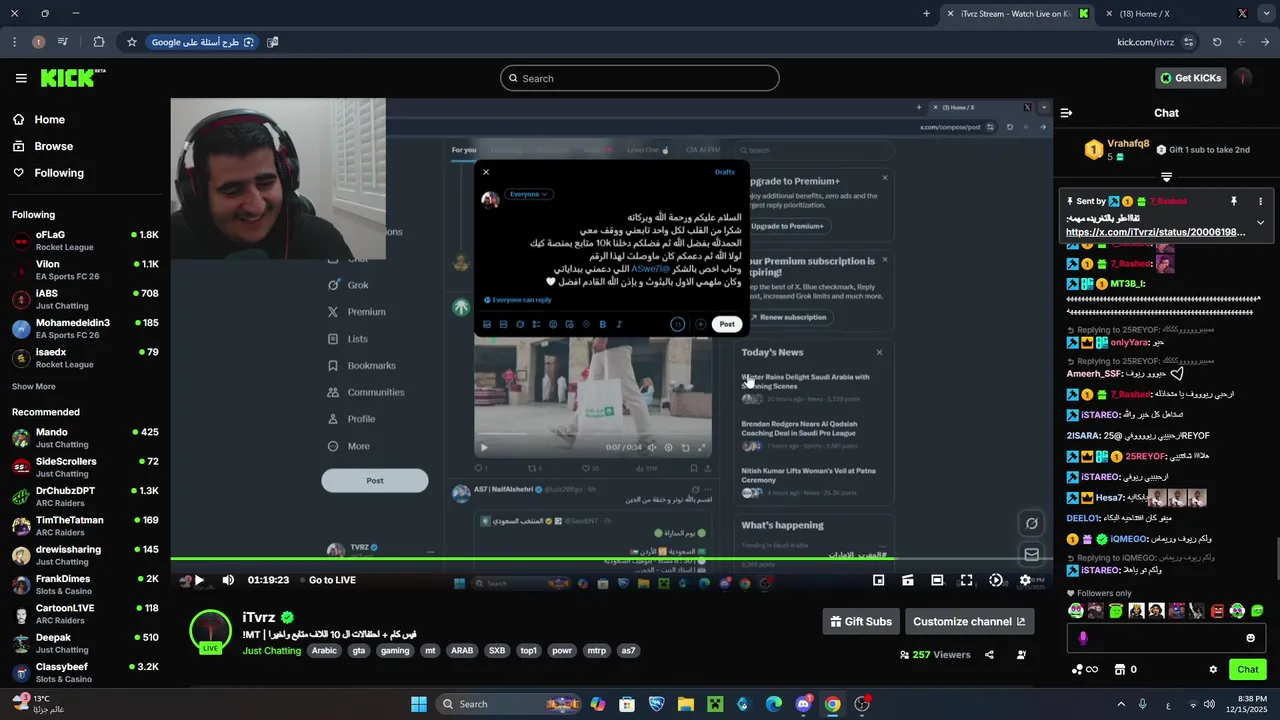Viewport: 1280px width, 720px height.
Task: Open File Explorer from taskbar
Action: [x=686, y=704]
